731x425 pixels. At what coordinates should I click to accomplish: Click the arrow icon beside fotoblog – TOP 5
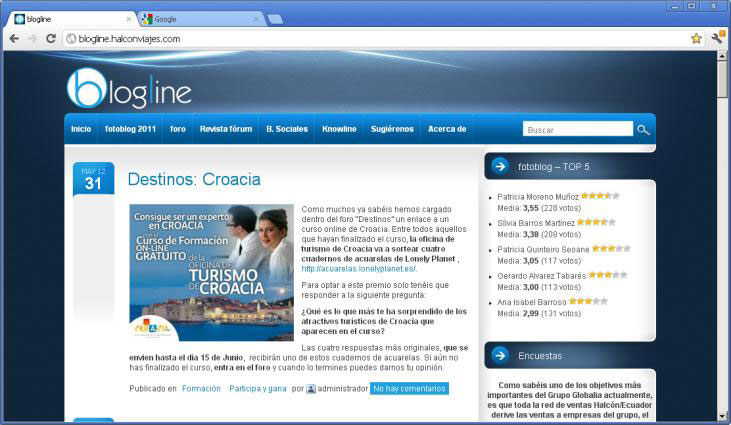(x=500, y=166)
